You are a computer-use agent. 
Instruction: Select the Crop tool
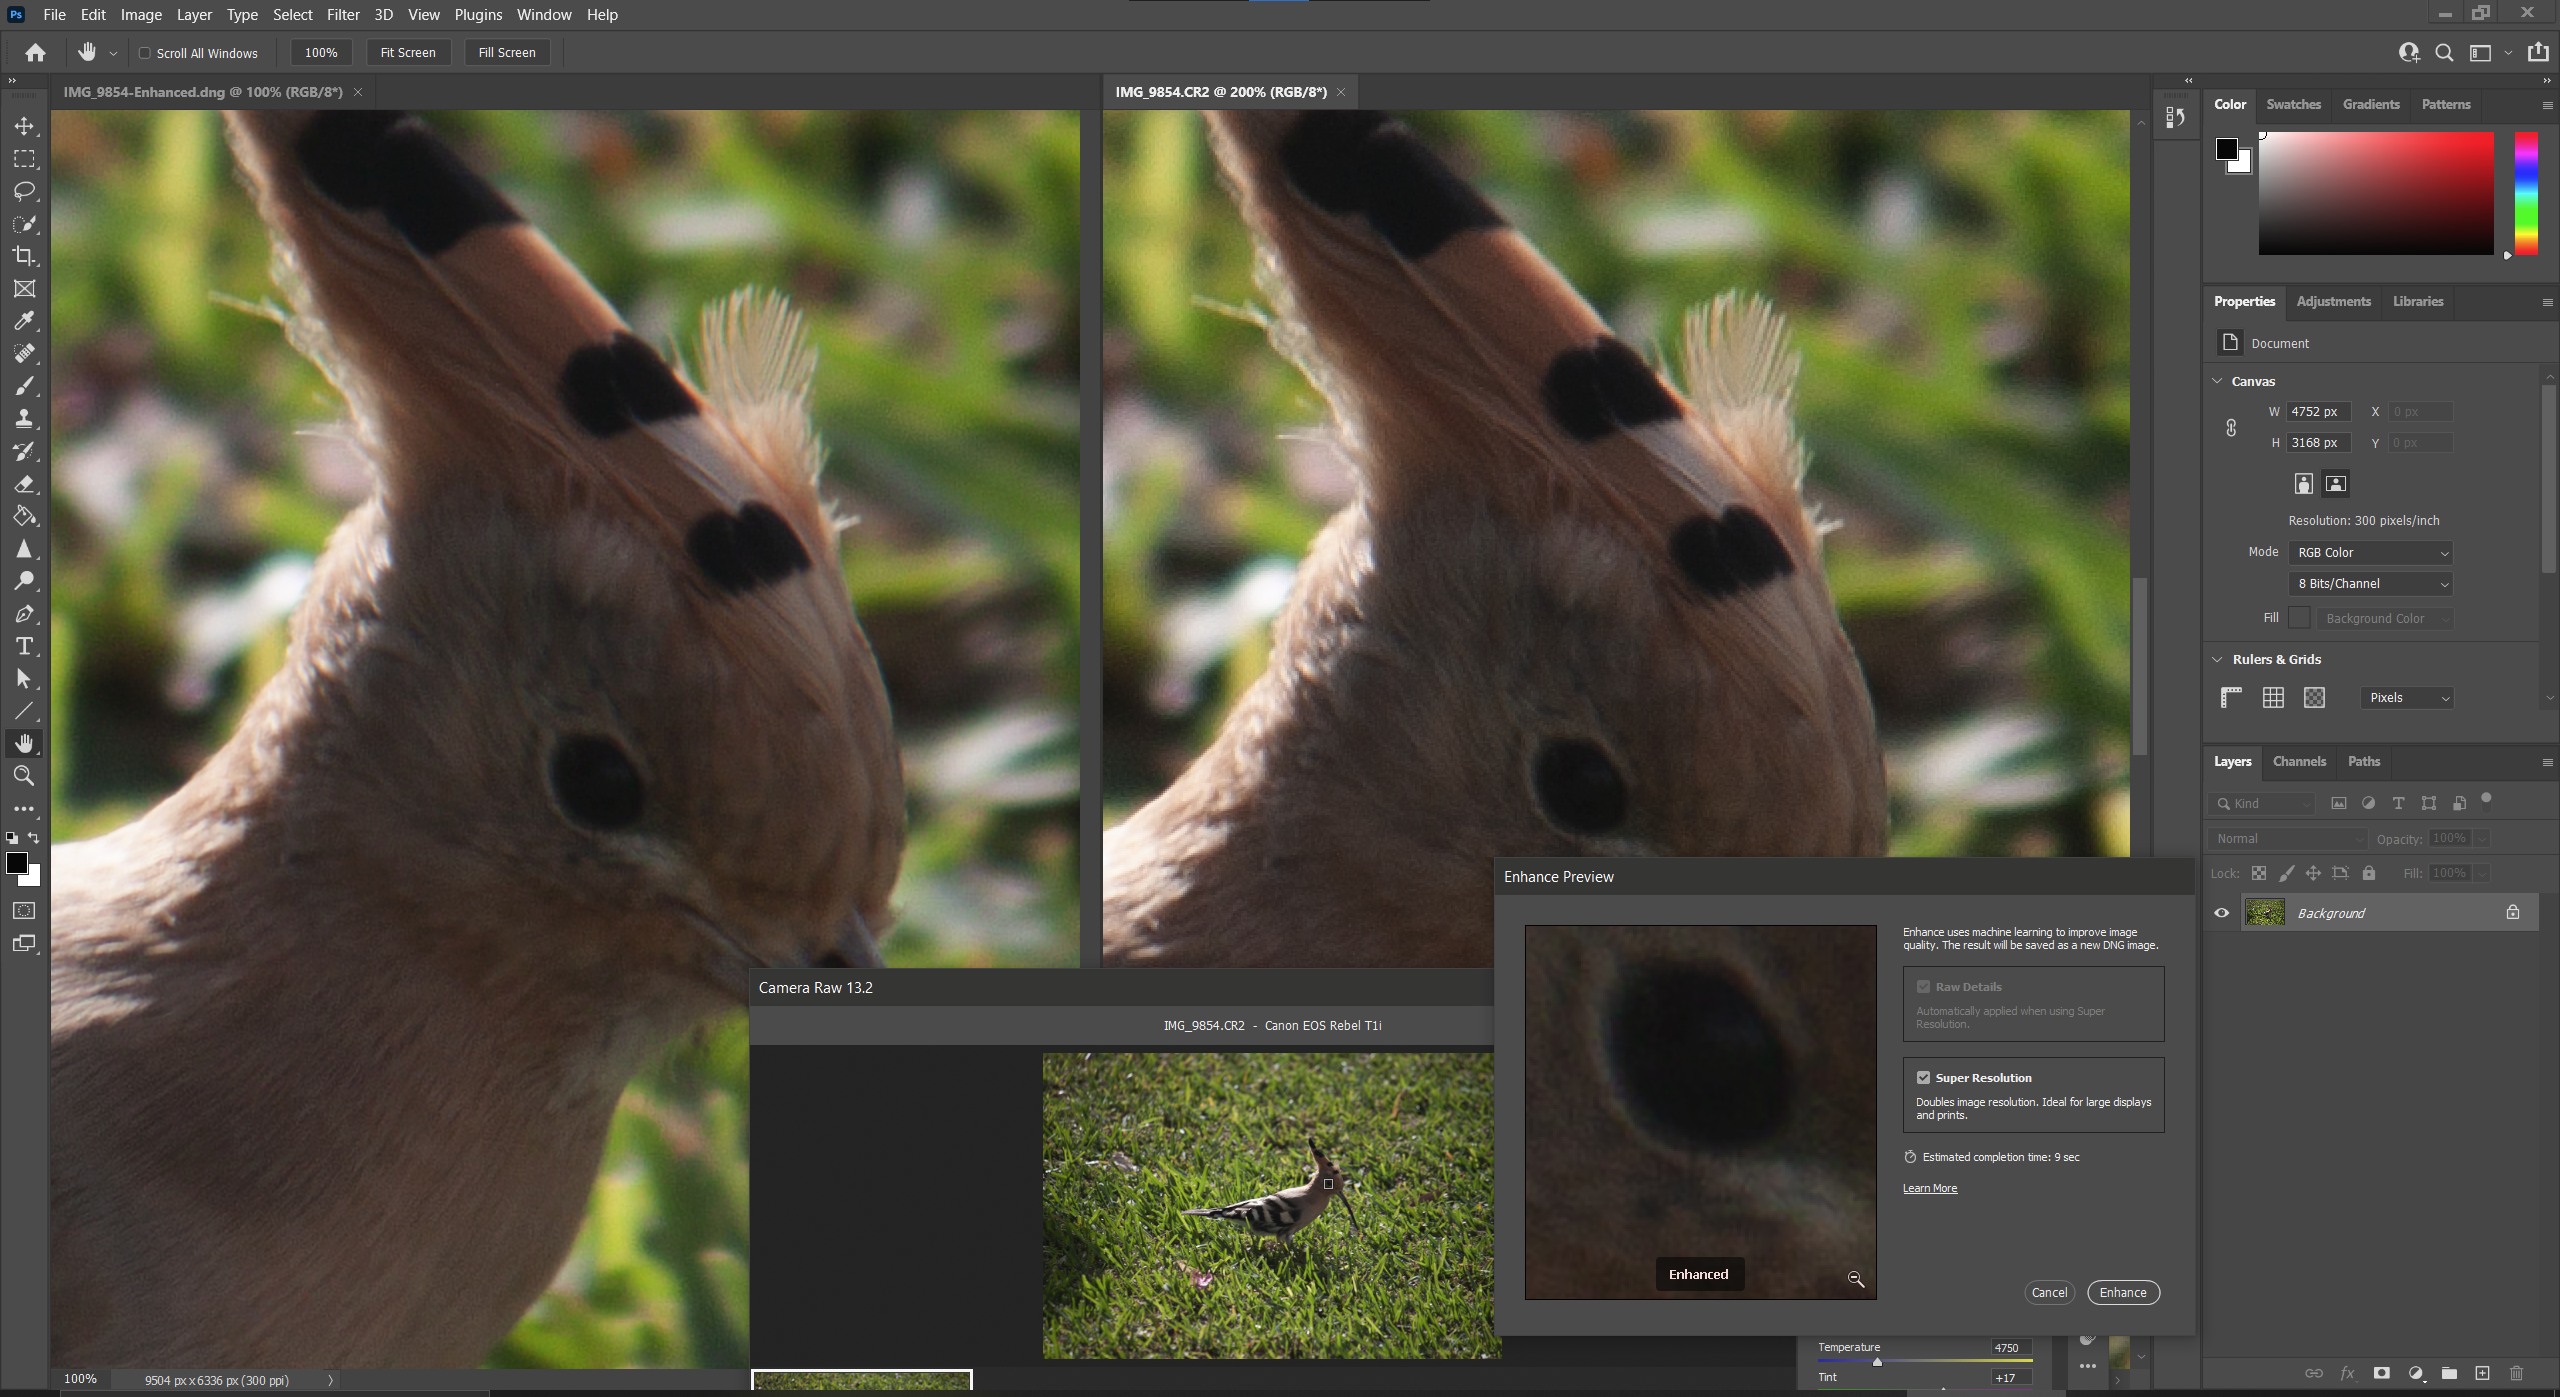24,256
